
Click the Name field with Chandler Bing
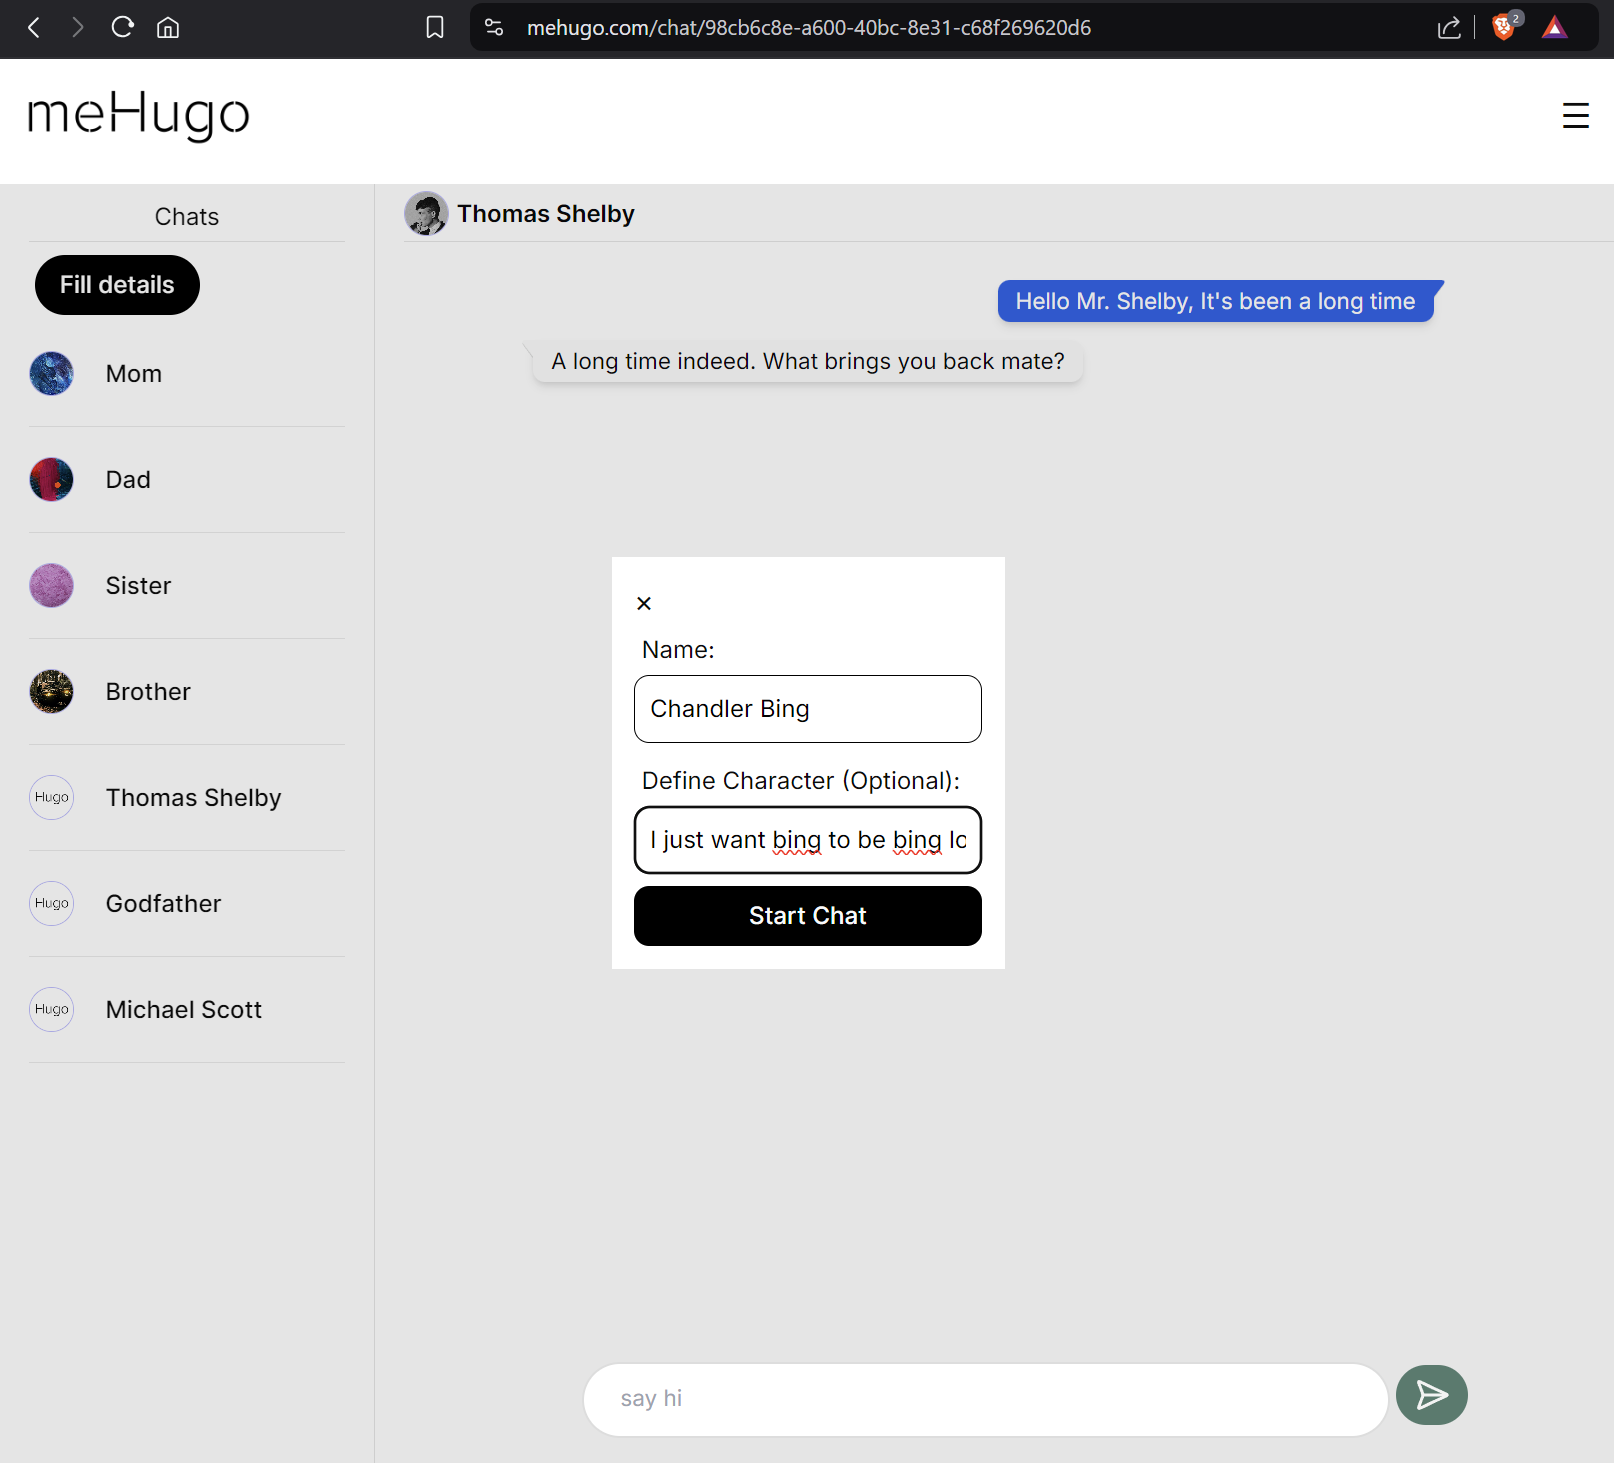808,709
